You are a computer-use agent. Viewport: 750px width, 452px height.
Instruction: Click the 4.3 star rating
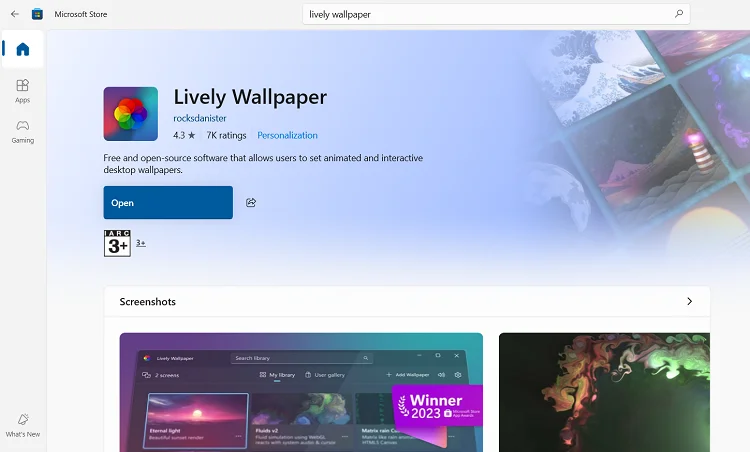coord(184,135)
